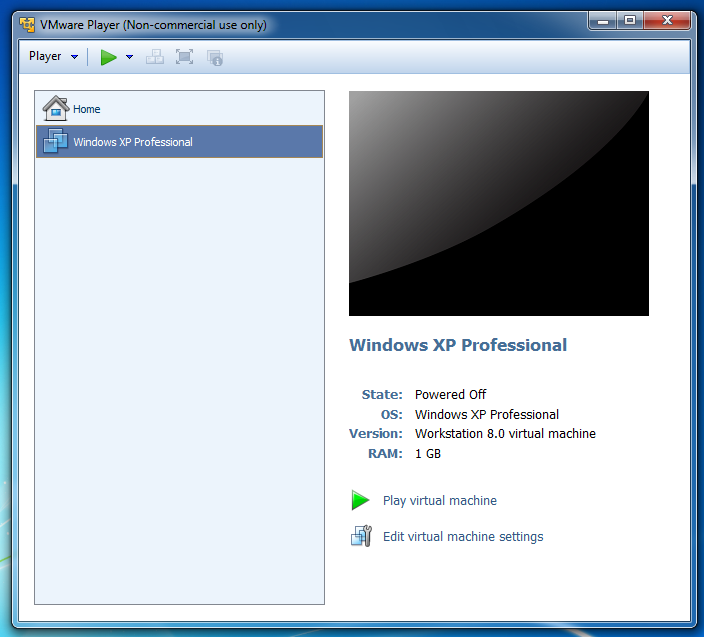Click the Workstation 8.0 virtual machine text
This screenshot has height=637, width=704.
pos(505,434)
